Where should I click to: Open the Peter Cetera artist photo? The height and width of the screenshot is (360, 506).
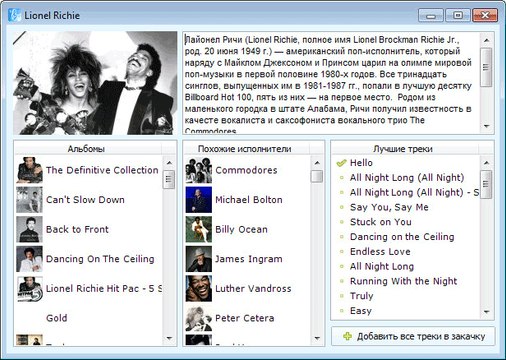point(199,318)
